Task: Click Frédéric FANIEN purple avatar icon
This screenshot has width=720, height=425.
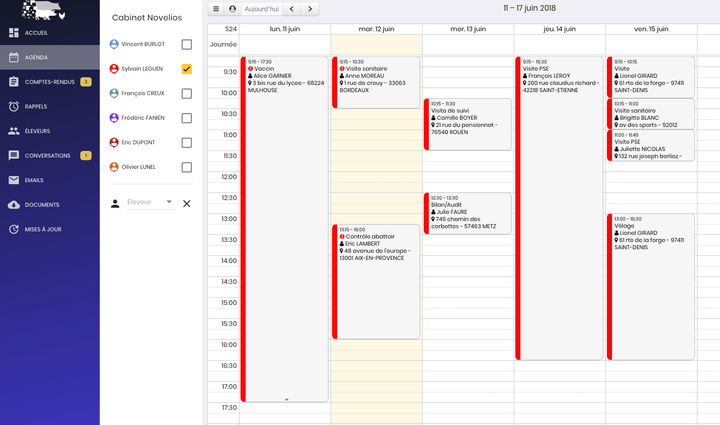Action: tap(114, 118)
